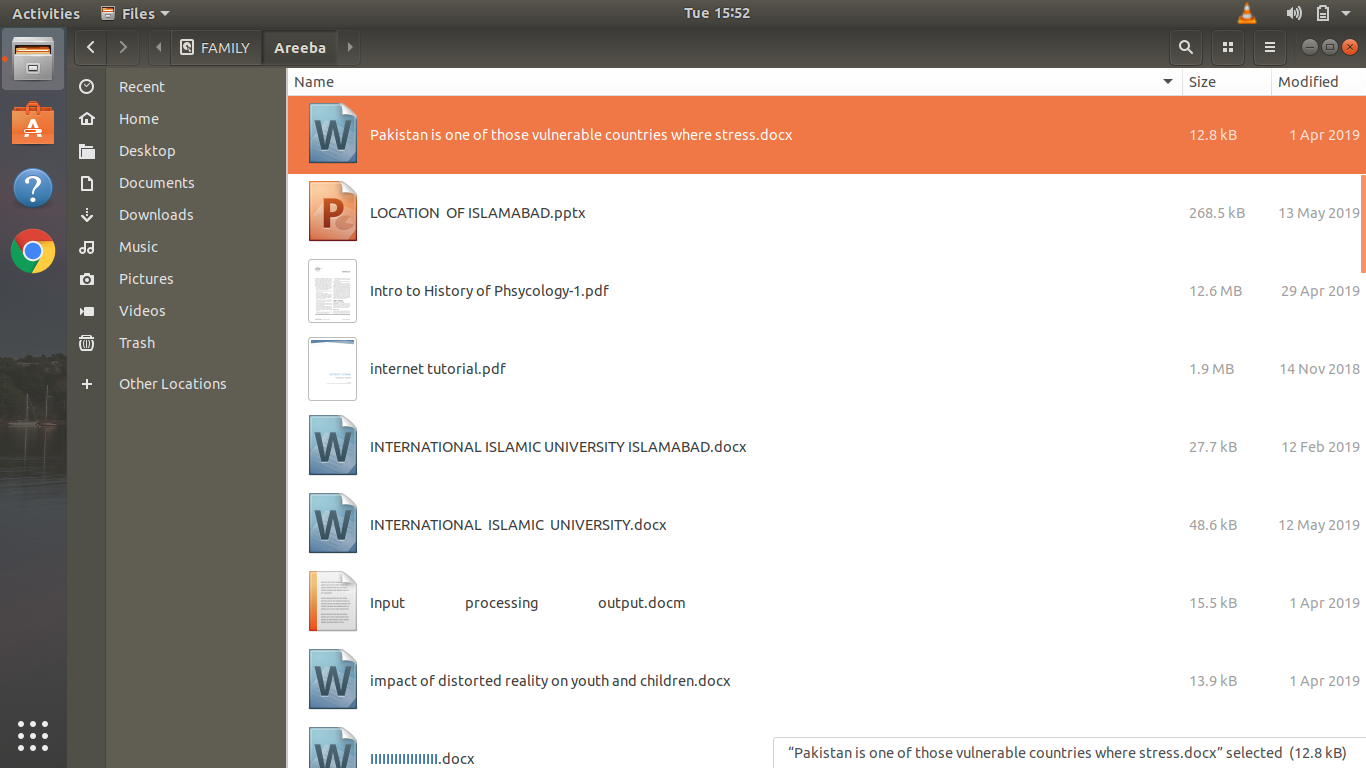Click the 12 May 2019 modified date

coord(1319,525)
